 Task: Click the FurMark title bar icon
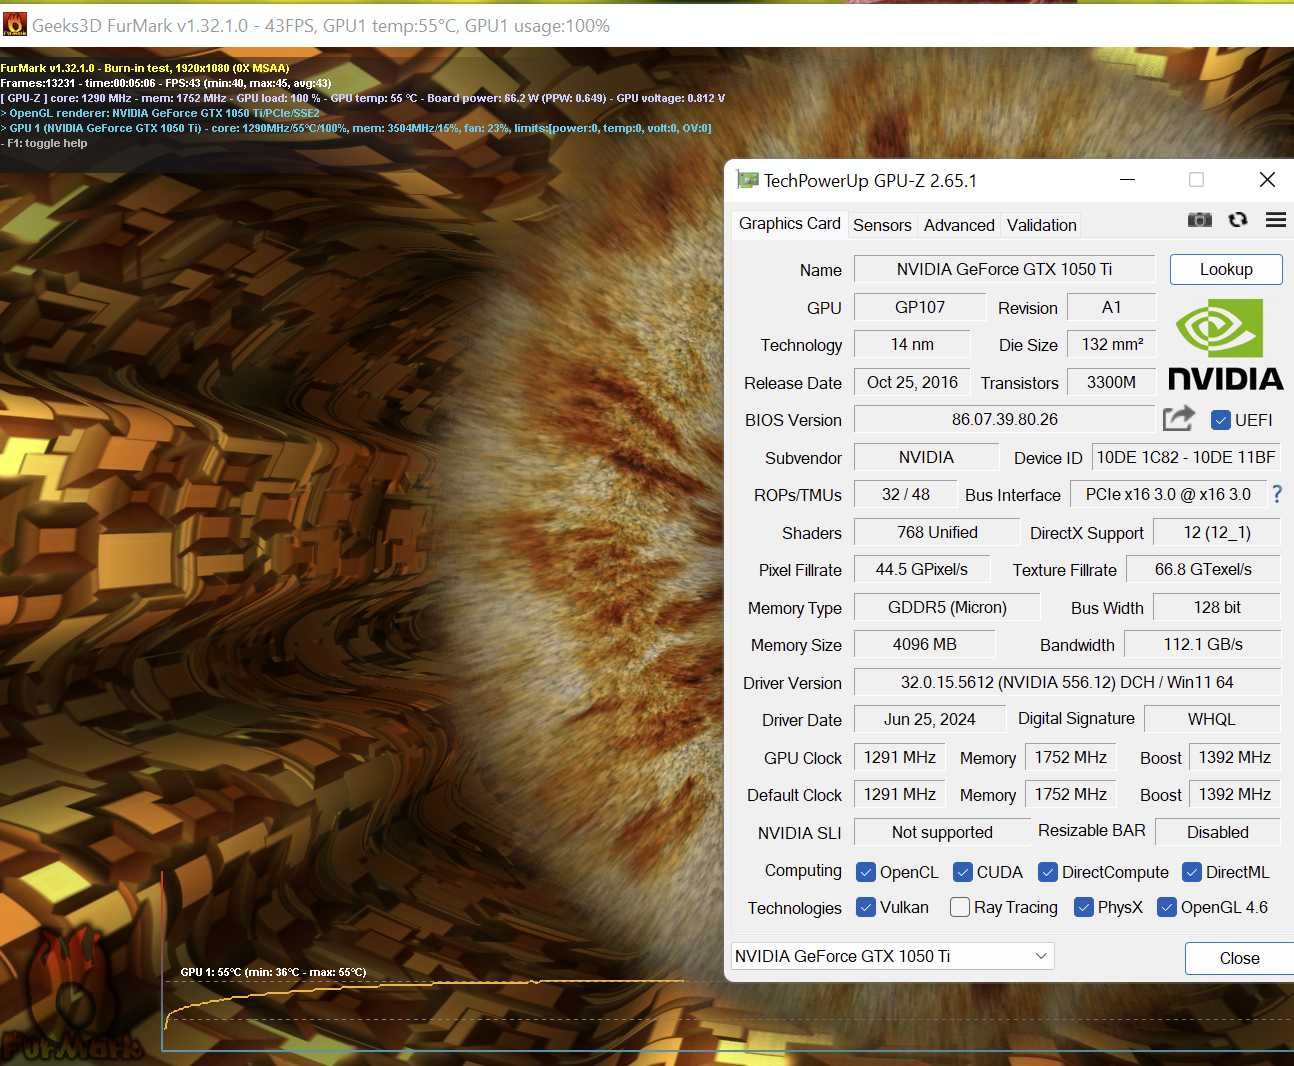coord(15,24)
